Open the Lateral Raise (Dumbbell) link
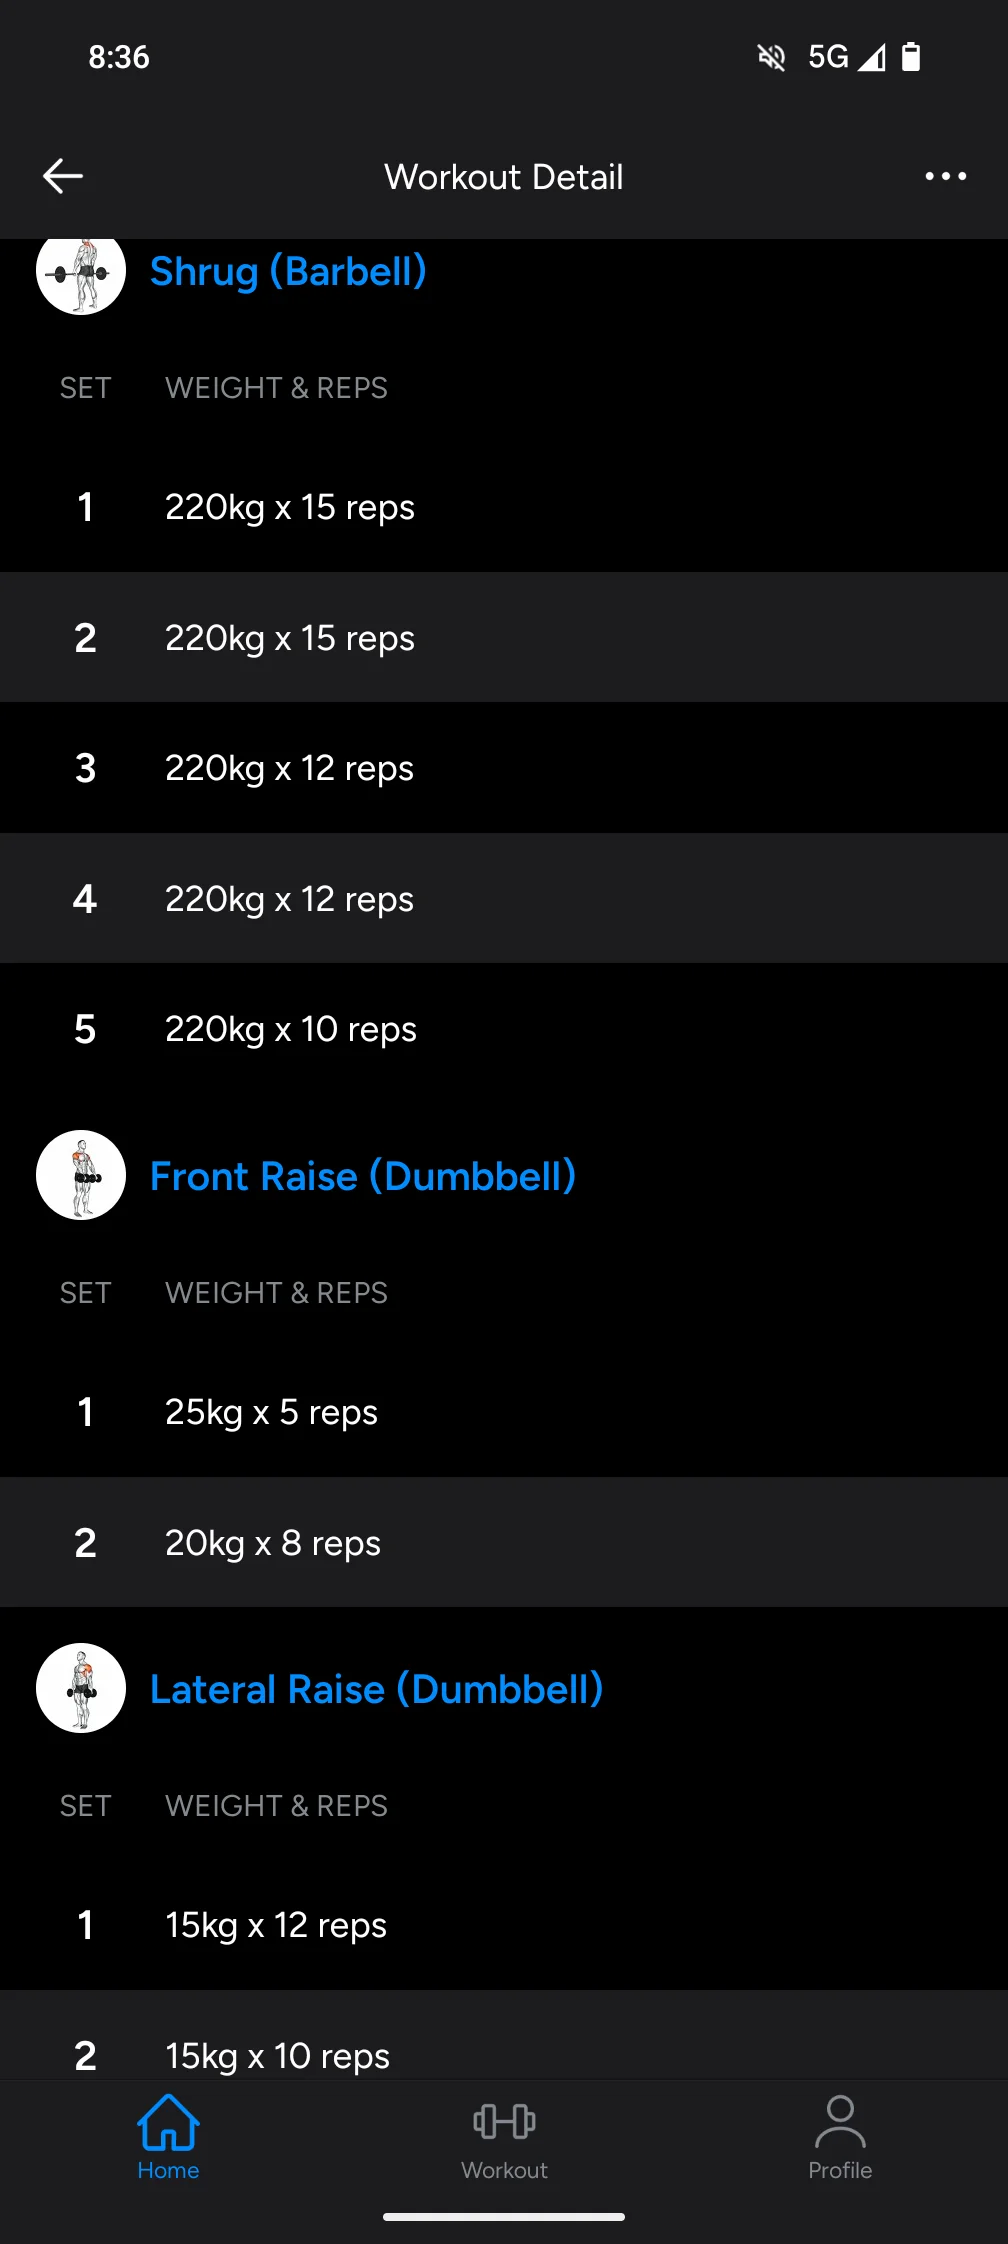This screenshot has height=2244, width=1008. click(x=376, y=1690)
